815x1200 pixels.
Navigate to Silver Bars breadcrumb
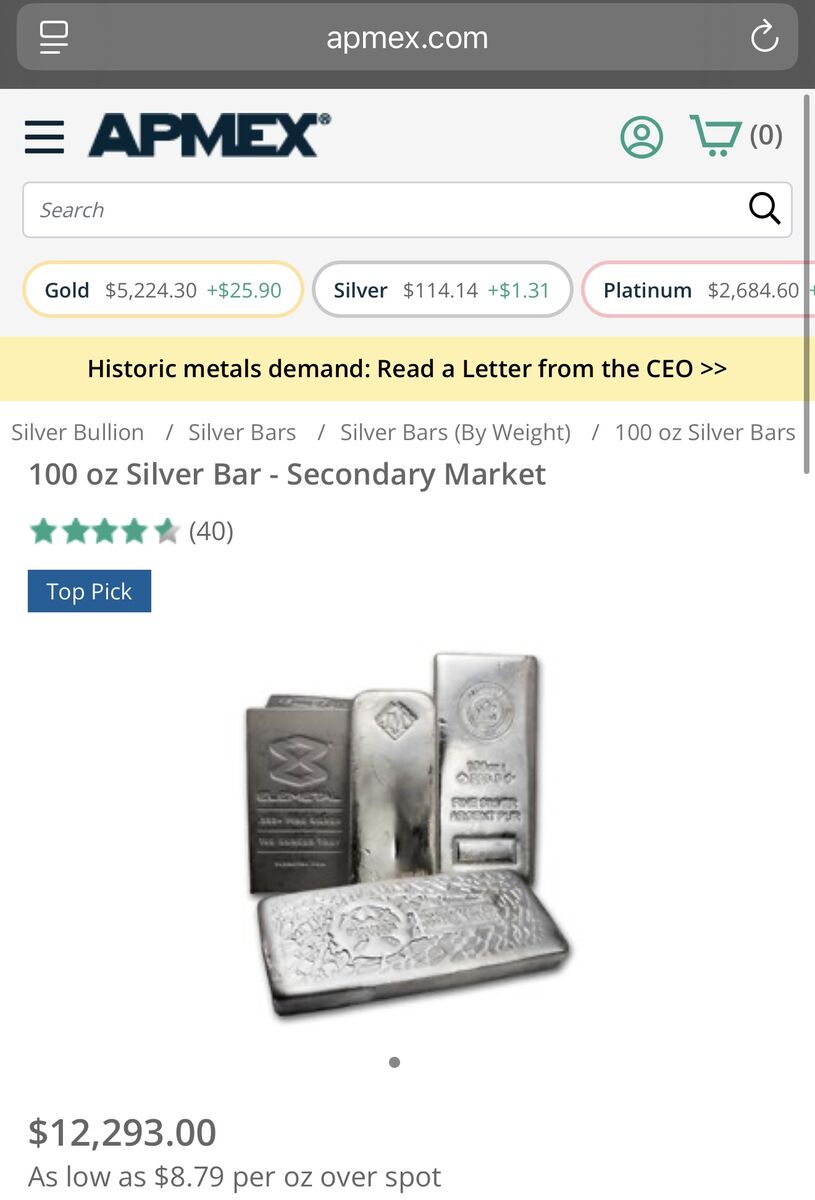point(241,432)
